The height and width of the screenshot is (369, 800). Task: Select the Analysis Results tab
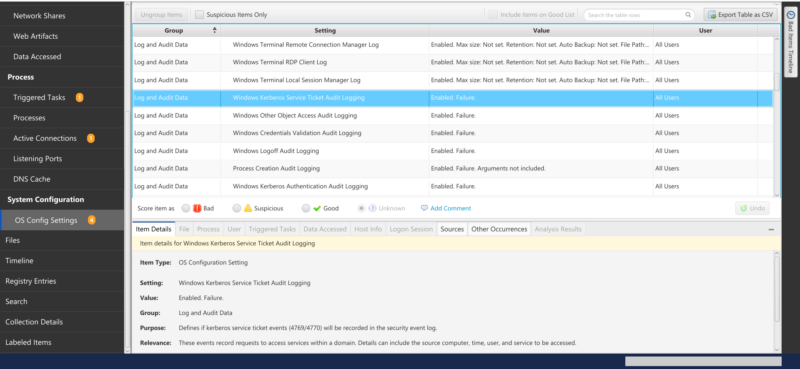pyautogui.click(x=558, y=229)
